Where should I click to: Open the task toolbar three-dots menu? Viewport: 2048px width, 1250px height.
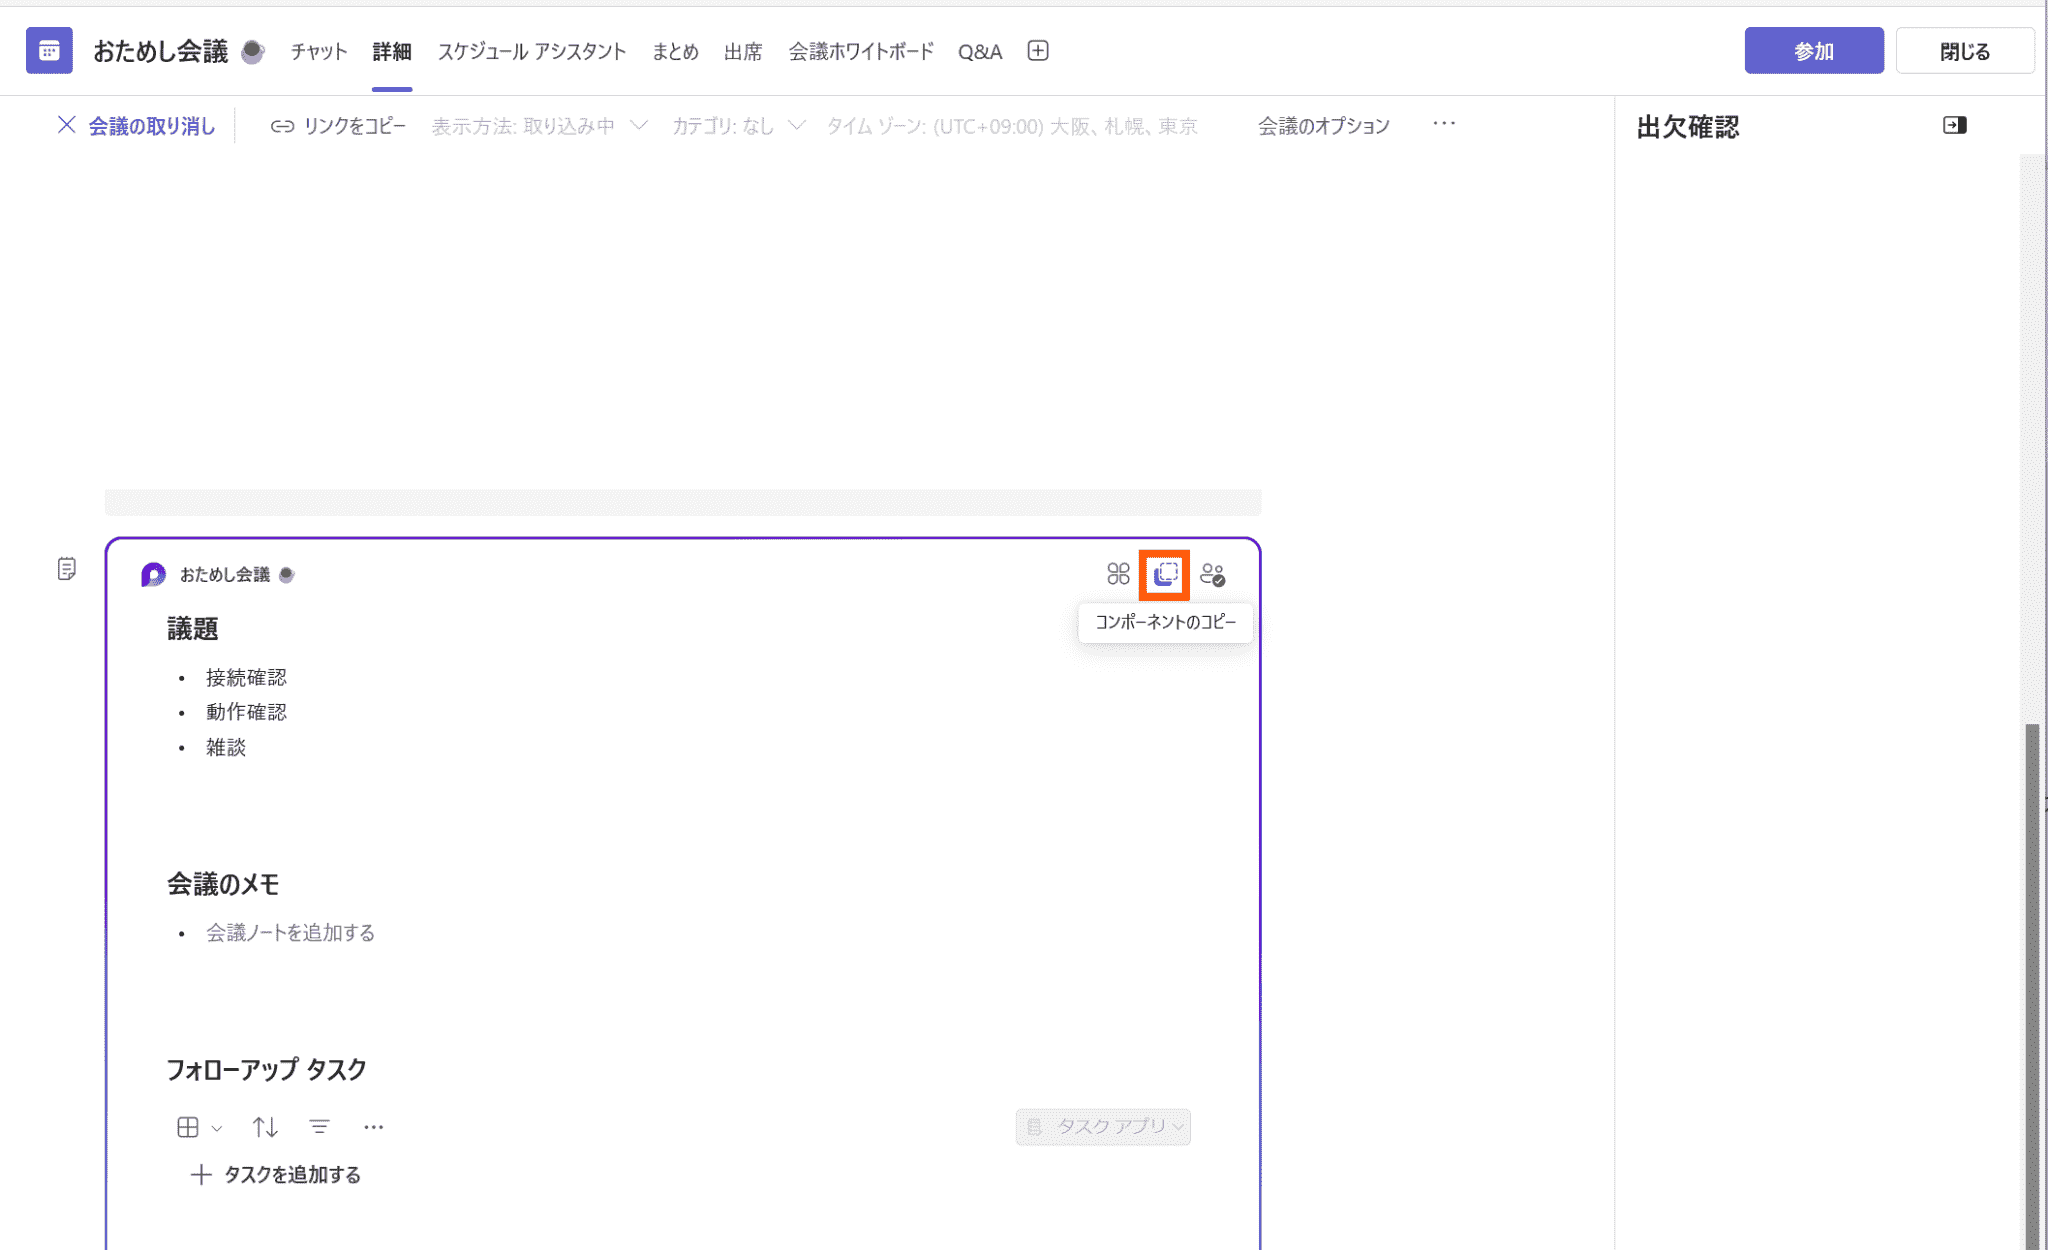click(x=373, y=1127)
